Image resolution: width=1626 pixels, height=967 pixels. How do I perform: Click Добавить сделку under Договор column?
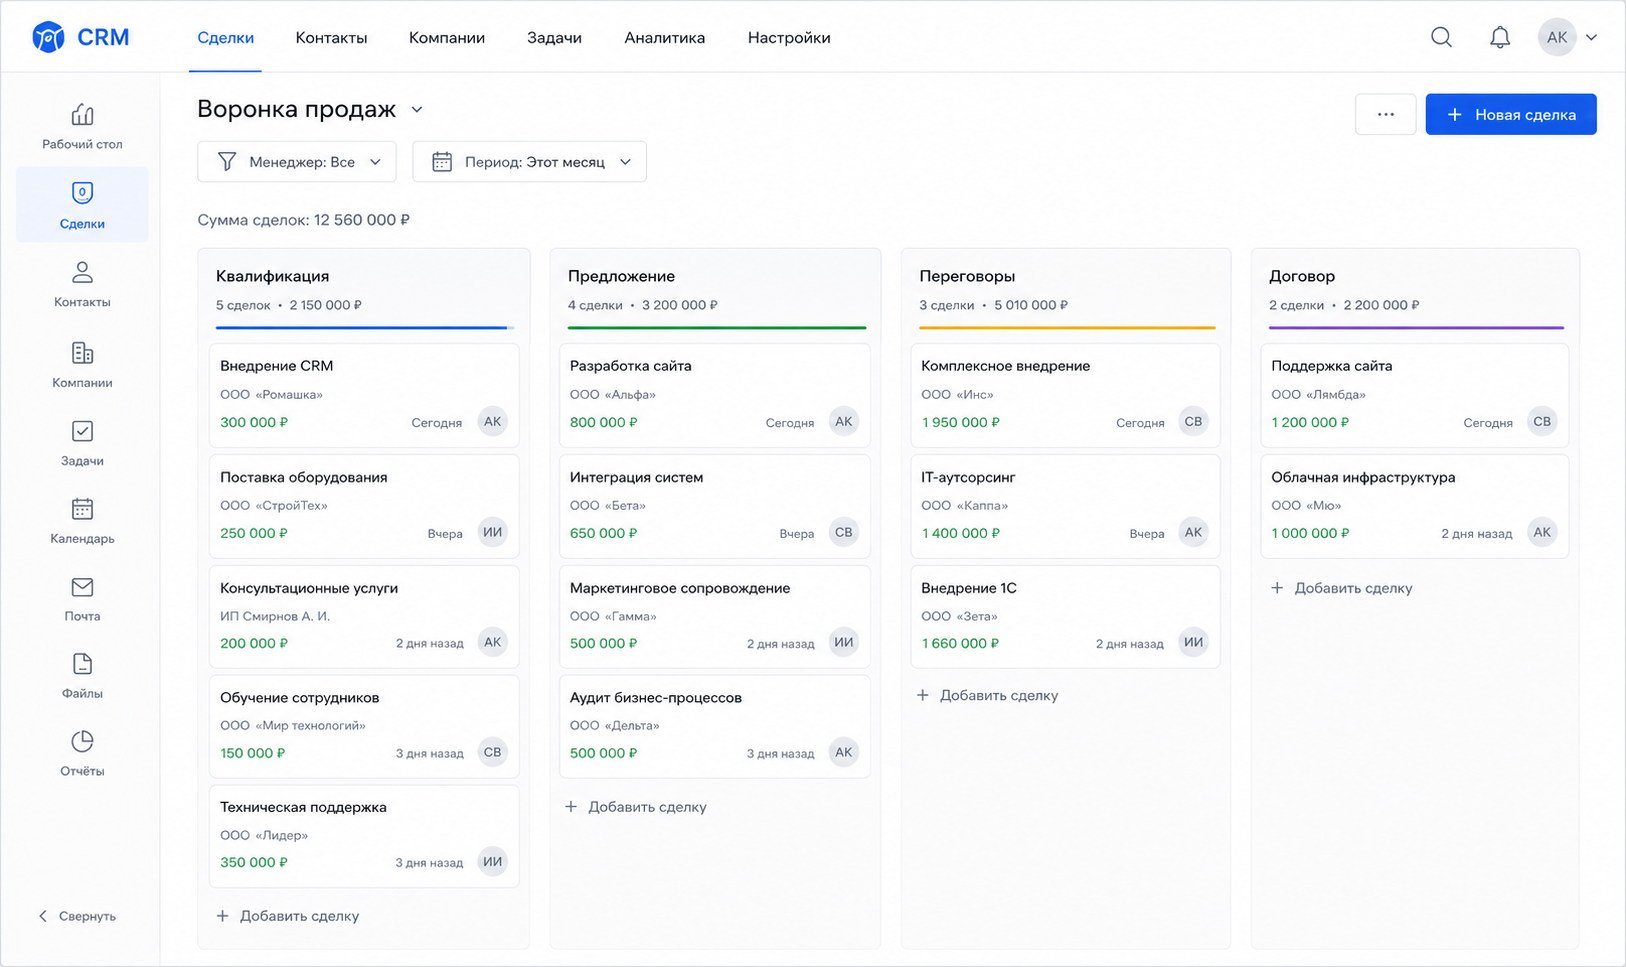[1341, 588]
